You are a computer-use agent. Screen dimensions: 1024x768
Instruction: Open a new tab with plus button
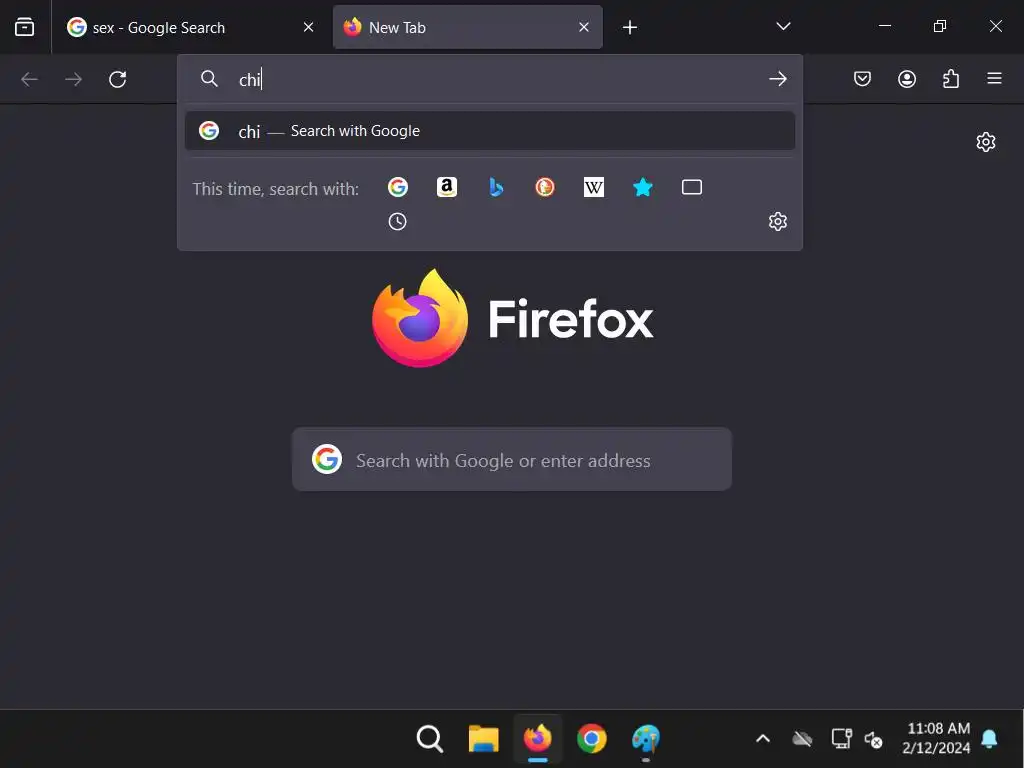coord(630,27)
